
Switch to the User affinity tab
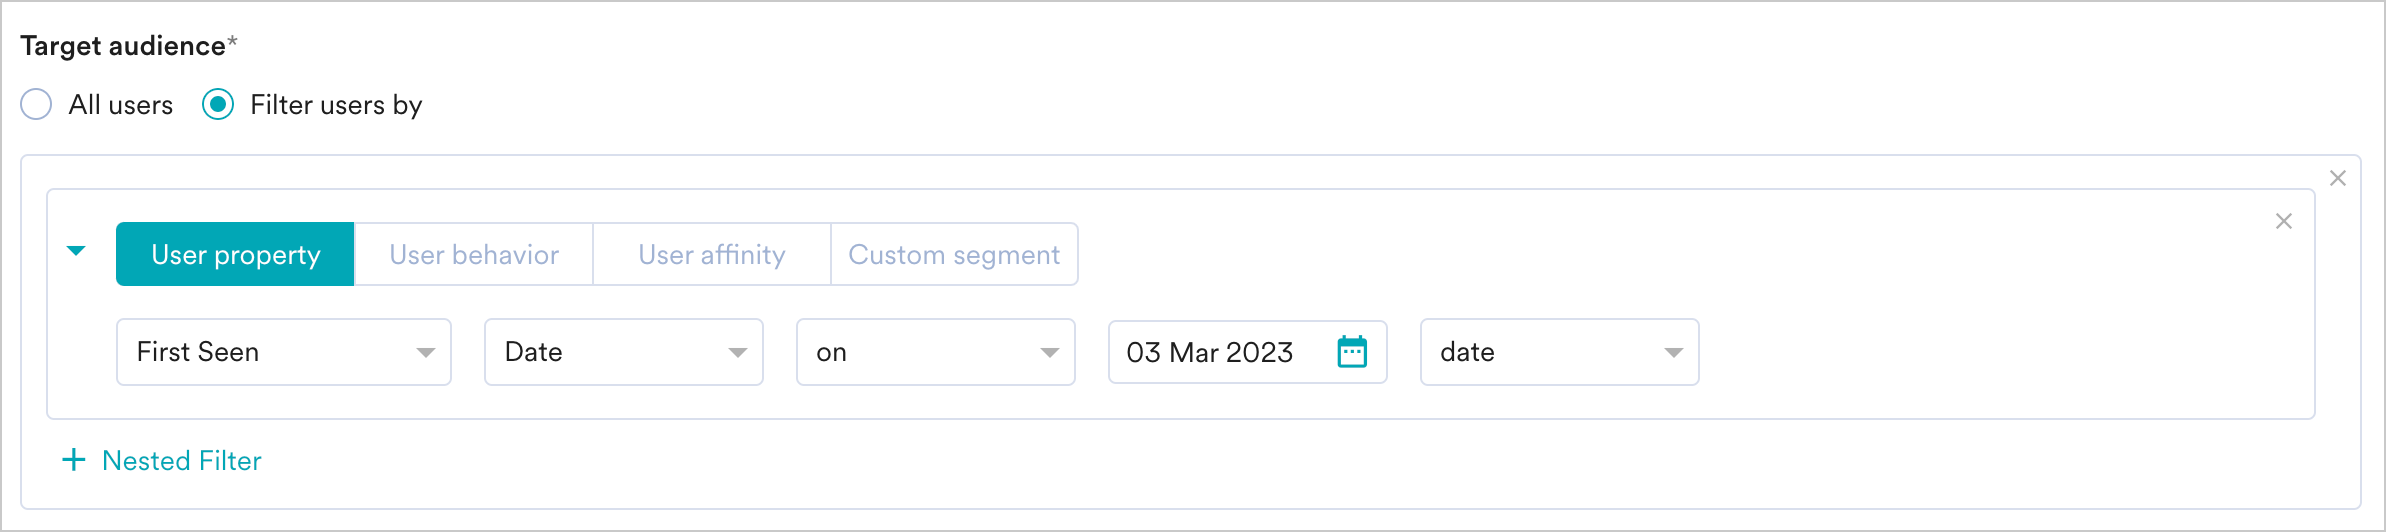(712, 255)
